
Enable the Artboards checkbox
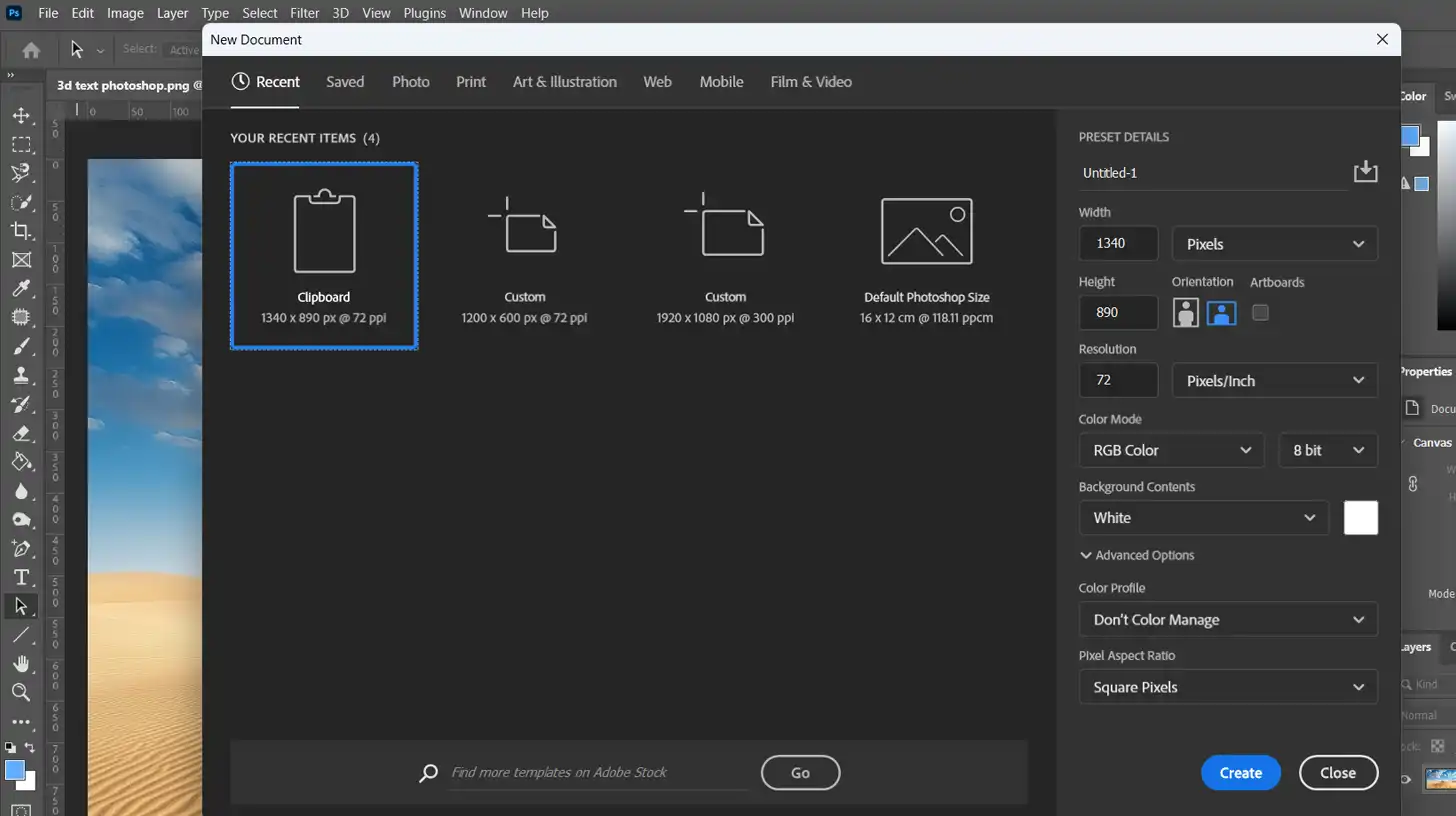pyautogui.click(x=1260, y=312)
